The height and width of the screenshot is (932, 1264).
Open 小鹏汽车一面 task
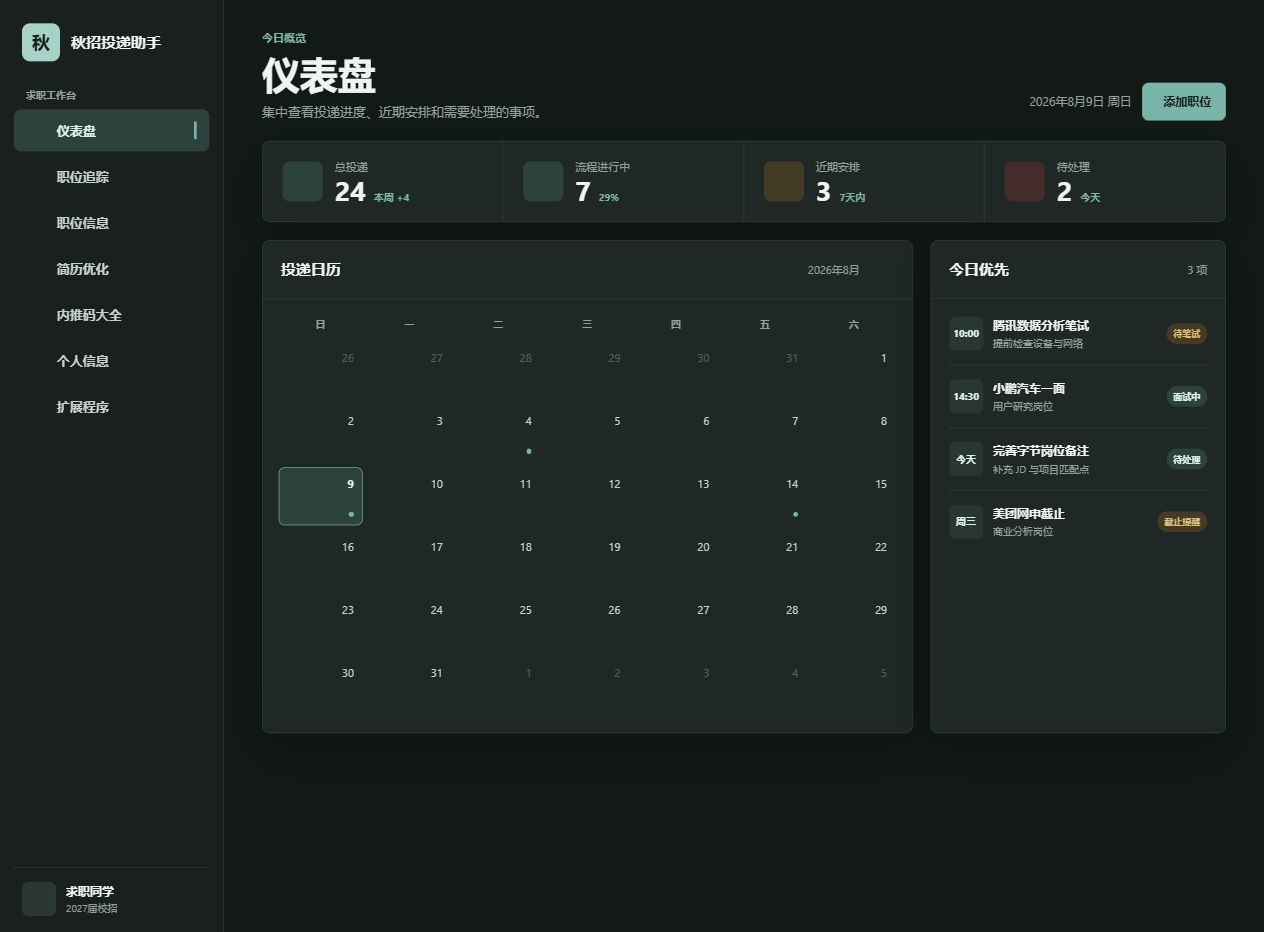(1078, 397)
